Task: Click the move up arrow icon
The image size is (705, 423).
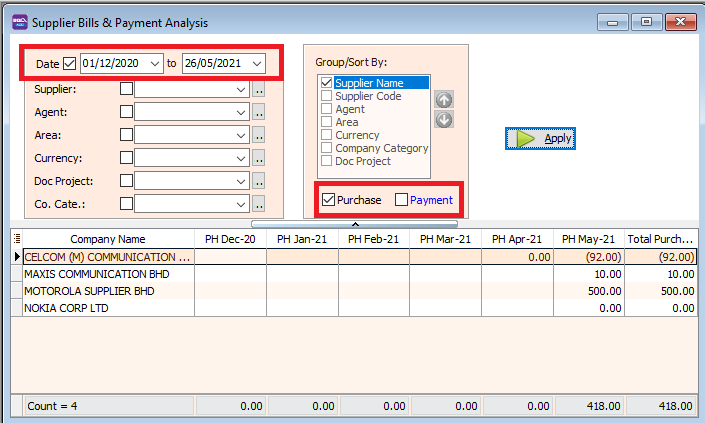Action: tap(444, 100)
